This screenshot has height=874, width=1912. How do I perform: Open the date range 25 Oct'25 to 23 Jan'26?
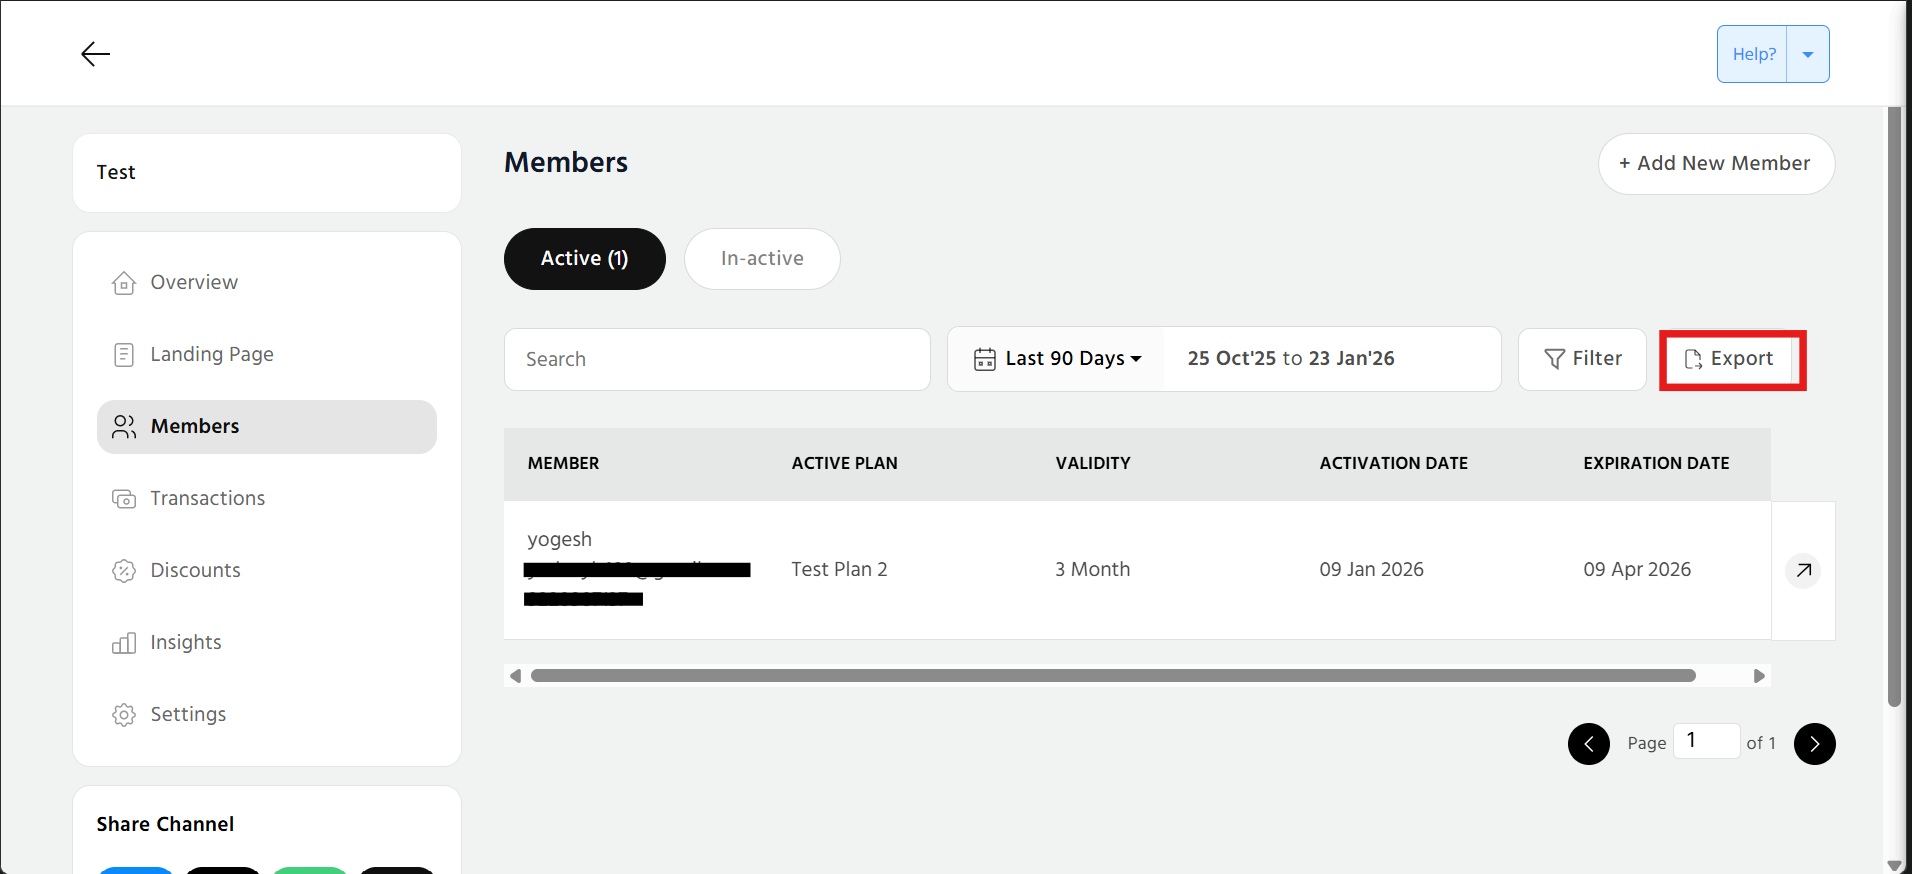(x=1290, y=359)
